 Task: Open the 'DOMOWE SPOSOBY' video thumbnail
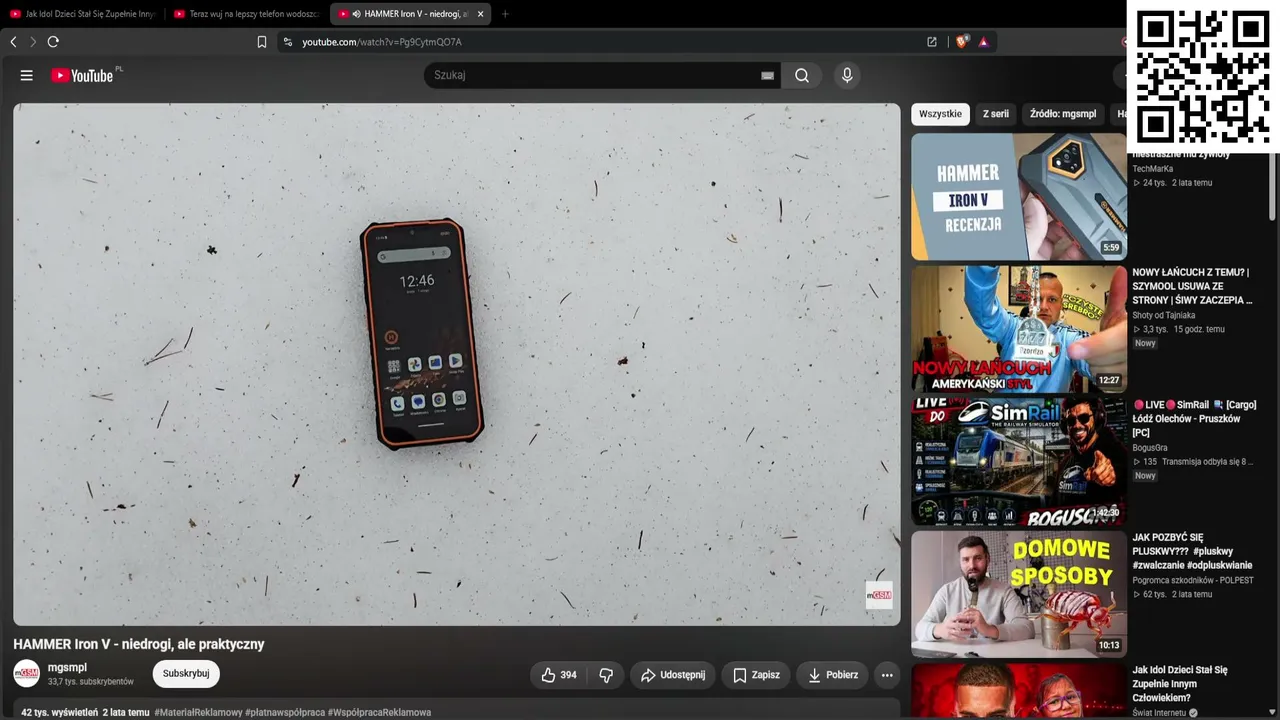(x=1019, y=594)
